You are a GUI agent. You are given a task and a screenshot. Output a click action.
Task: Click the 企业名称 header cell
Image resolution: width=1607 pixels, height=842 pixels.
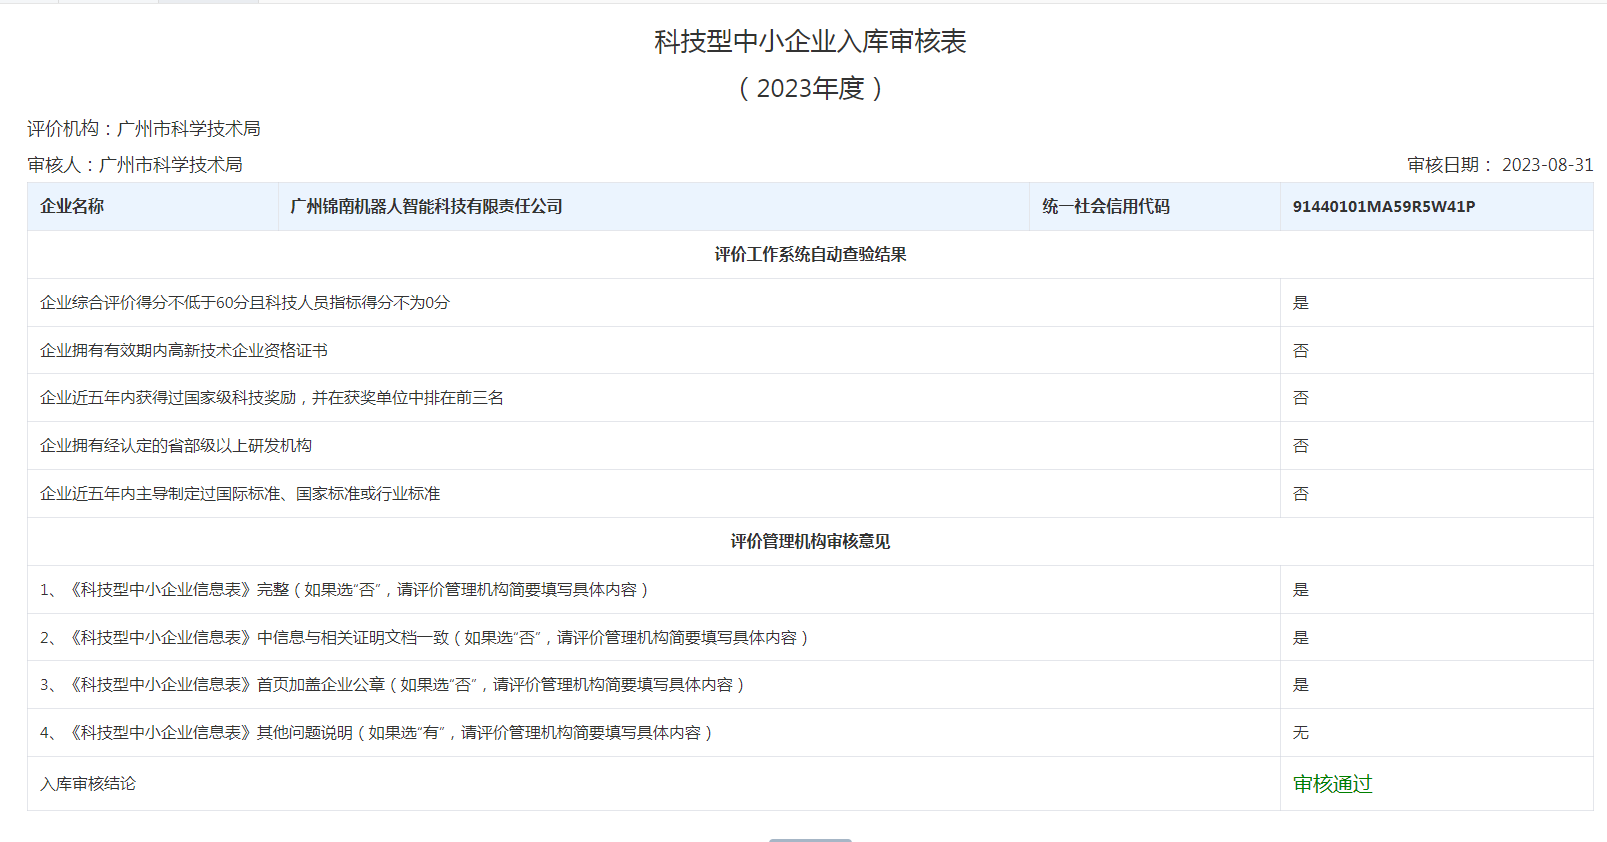tap(72, 207)
